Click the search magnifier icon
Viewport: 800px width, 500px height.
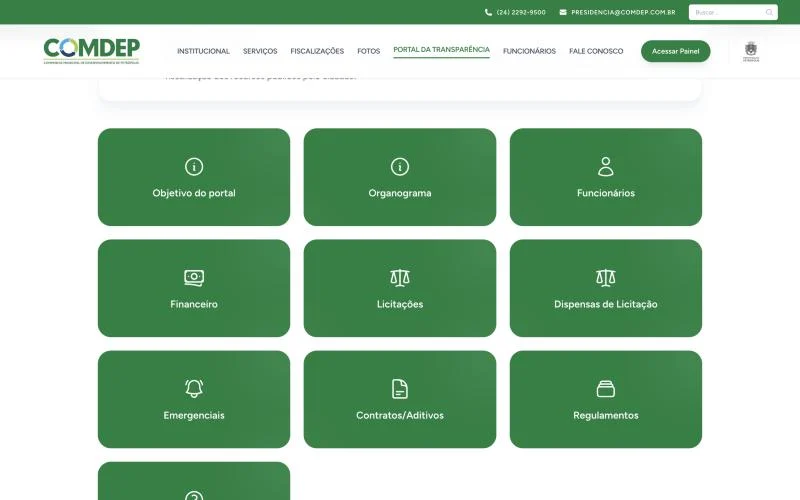pyautogui.click(x=769, y=12)
